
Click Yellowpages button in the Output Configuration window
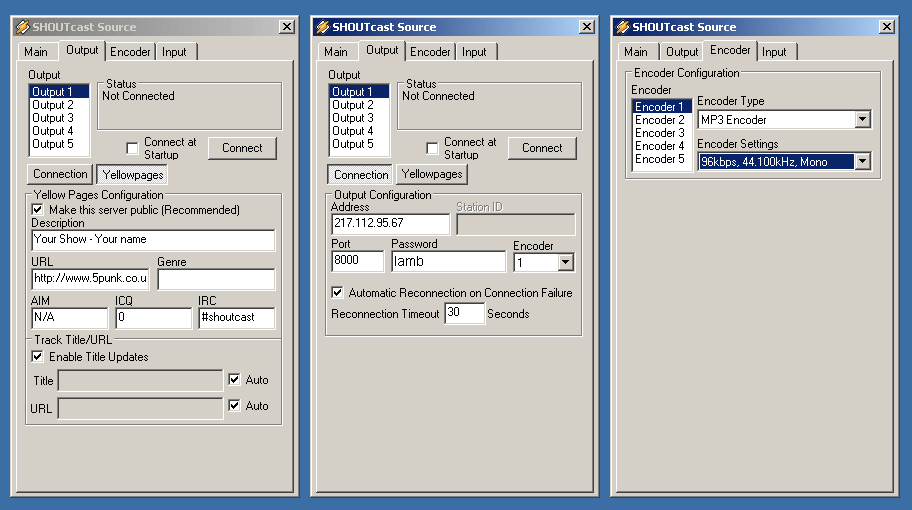tap(432, 174)
